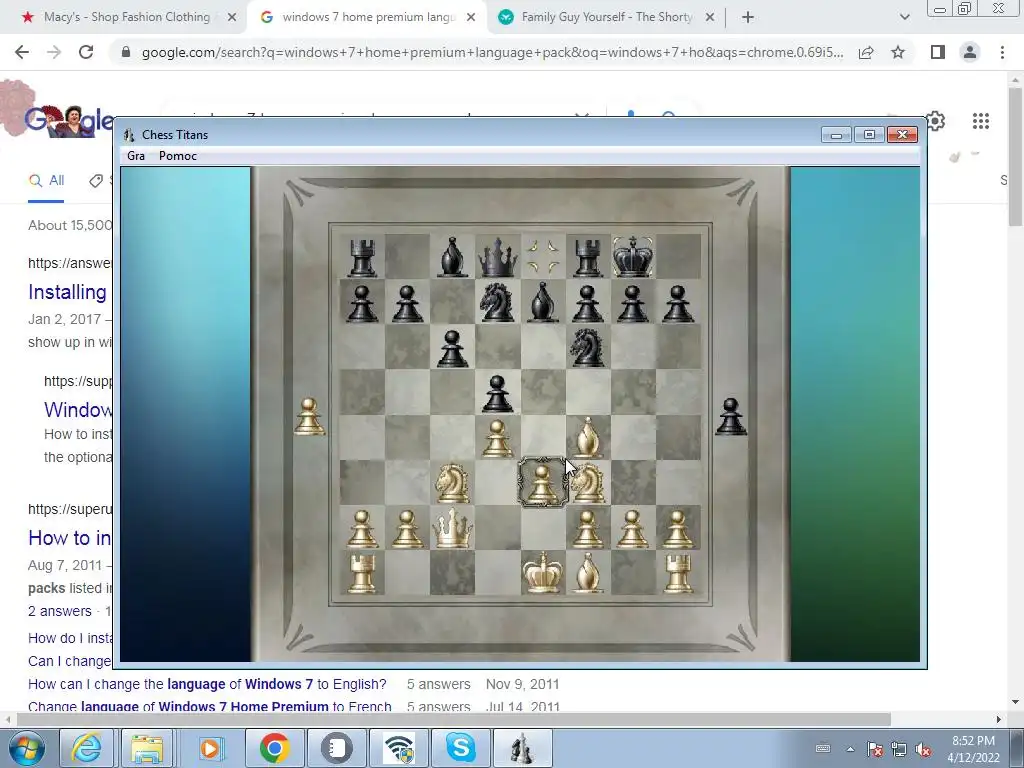Click the black rook on a8
The width and height of the screenshot is (1024, 768).
pyautogui.click(x=362, y=258)
